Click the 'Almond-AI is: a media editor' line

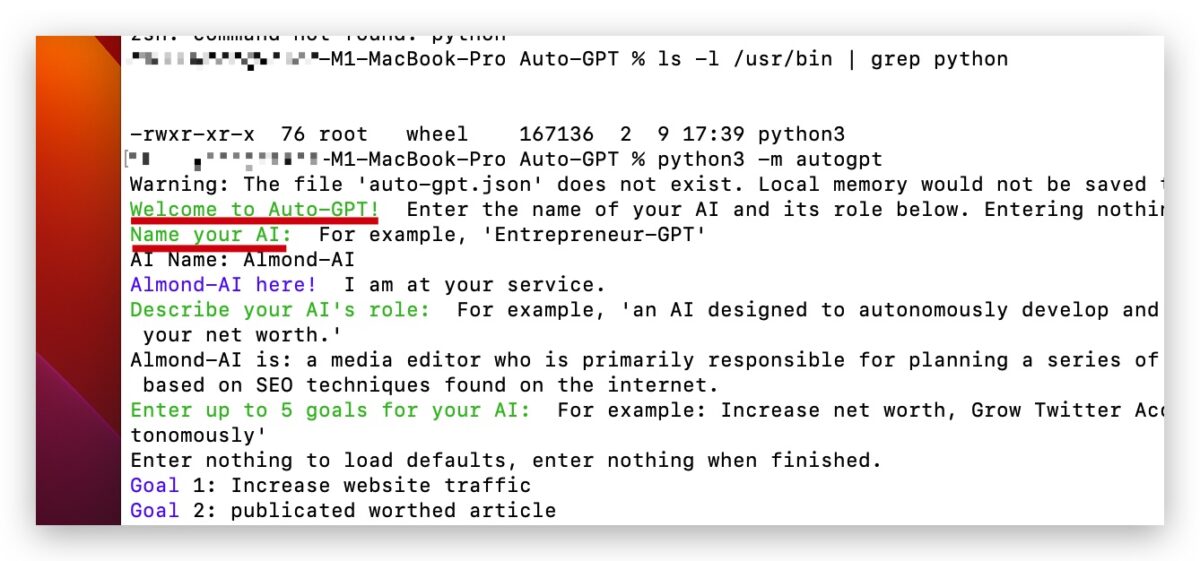646,360
